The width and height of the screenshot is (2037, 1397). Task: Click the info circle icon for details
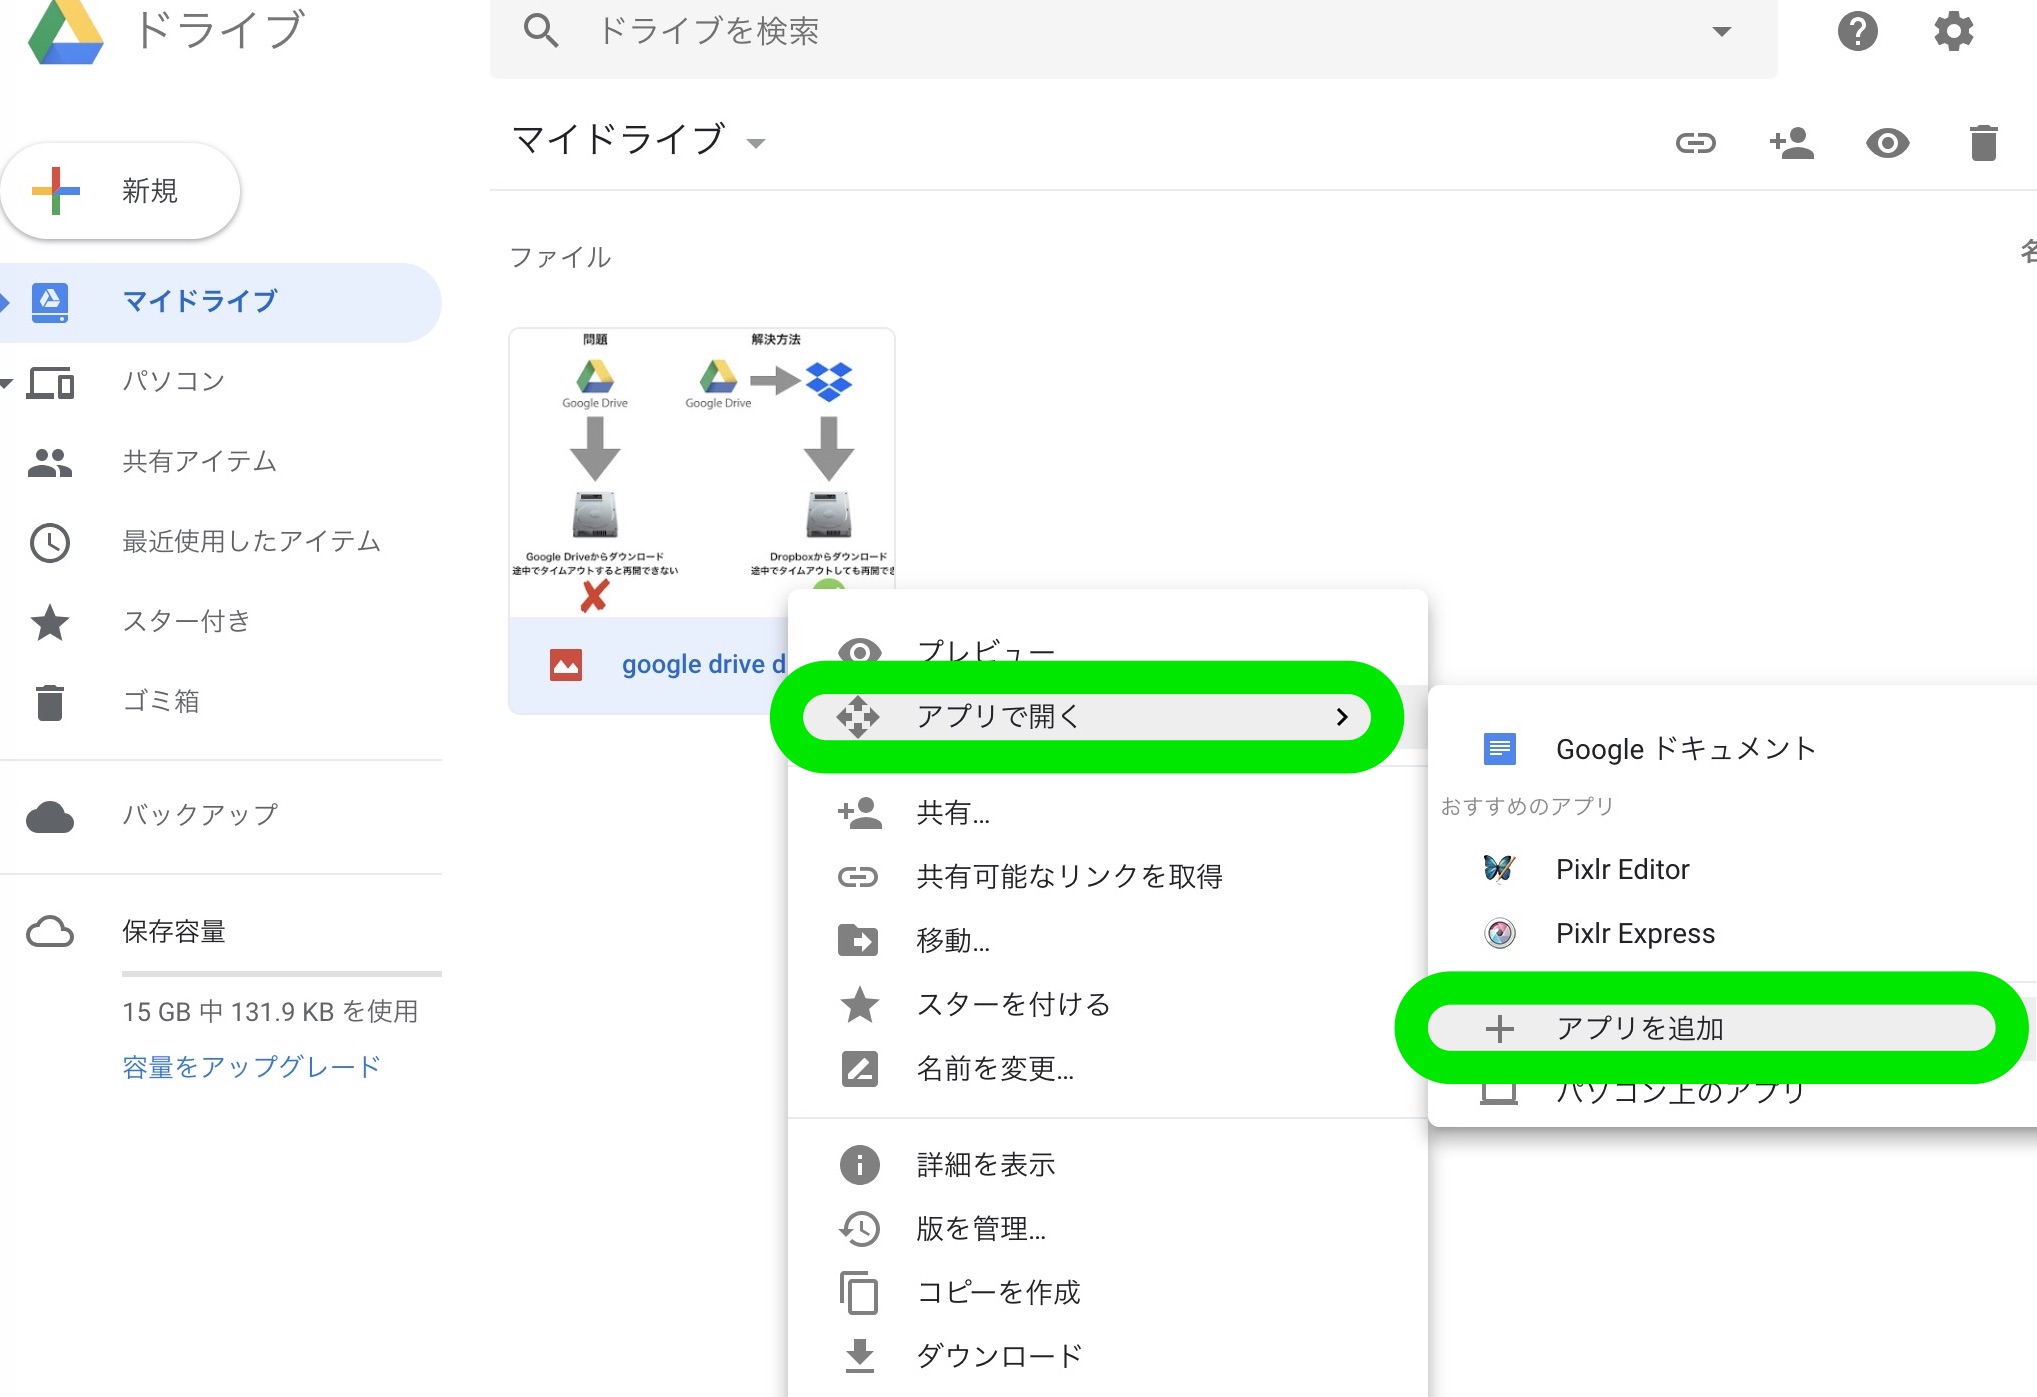coord(859,1165)
